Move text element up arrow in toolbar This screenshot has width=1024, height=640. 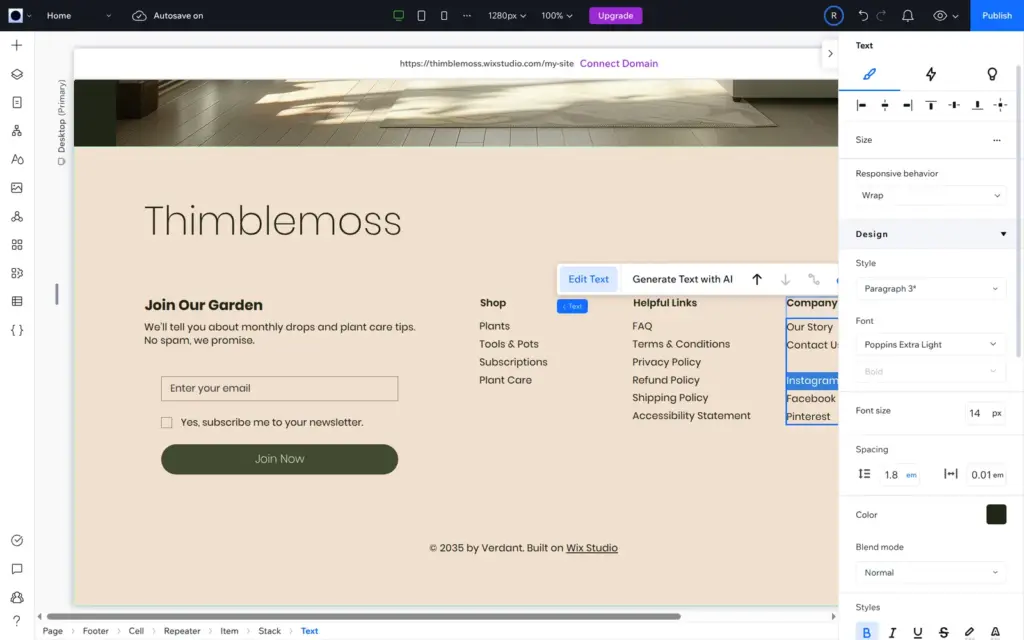pos(757,280)
